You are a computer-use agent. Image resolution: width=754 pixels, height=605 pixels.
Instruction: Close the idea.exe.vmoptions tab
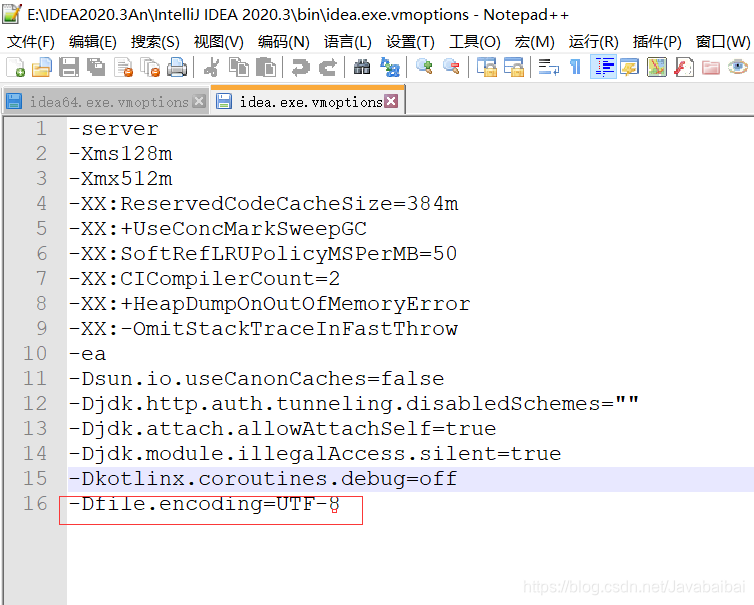click(x=391, y=101)
